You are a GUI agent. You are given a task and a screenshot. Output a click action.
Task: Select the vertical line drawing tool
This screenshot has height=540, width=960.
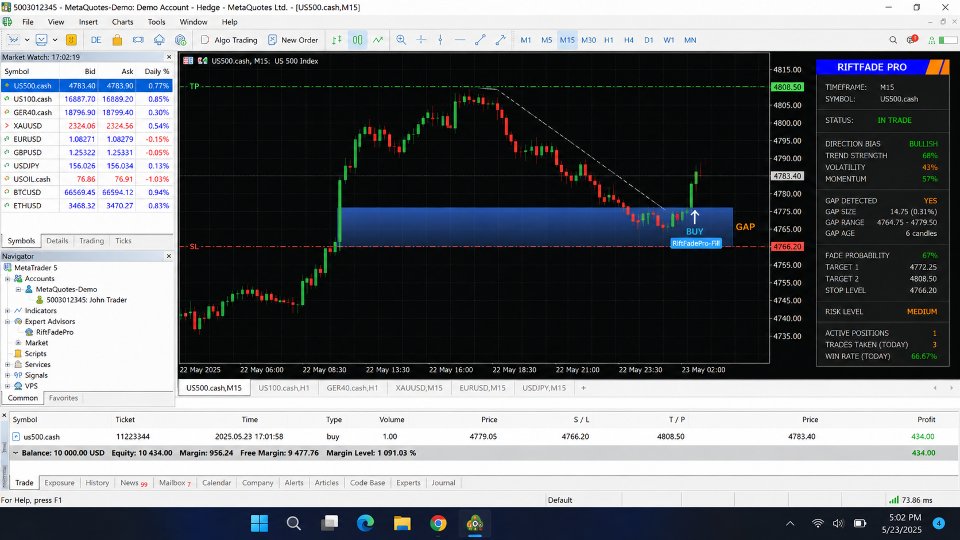pyautogui.click(x=441, y=40)
